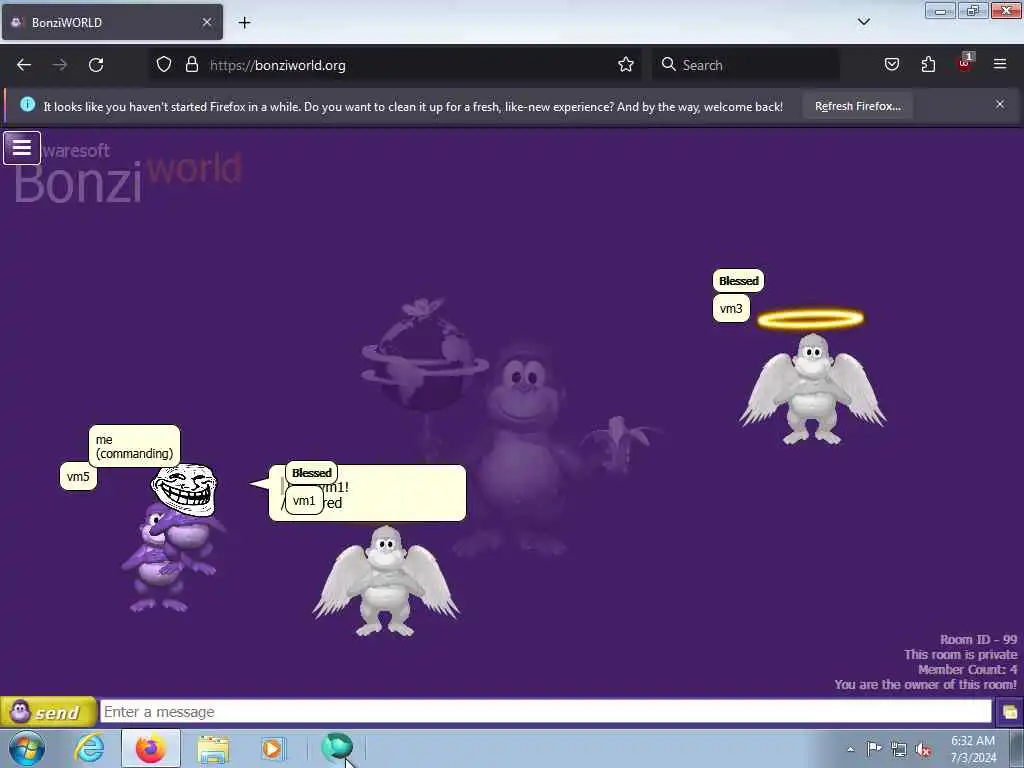This screenshot has height=768, width=1024.
Task: Reload the bonziworld.org page
Action: click(96, 65)
